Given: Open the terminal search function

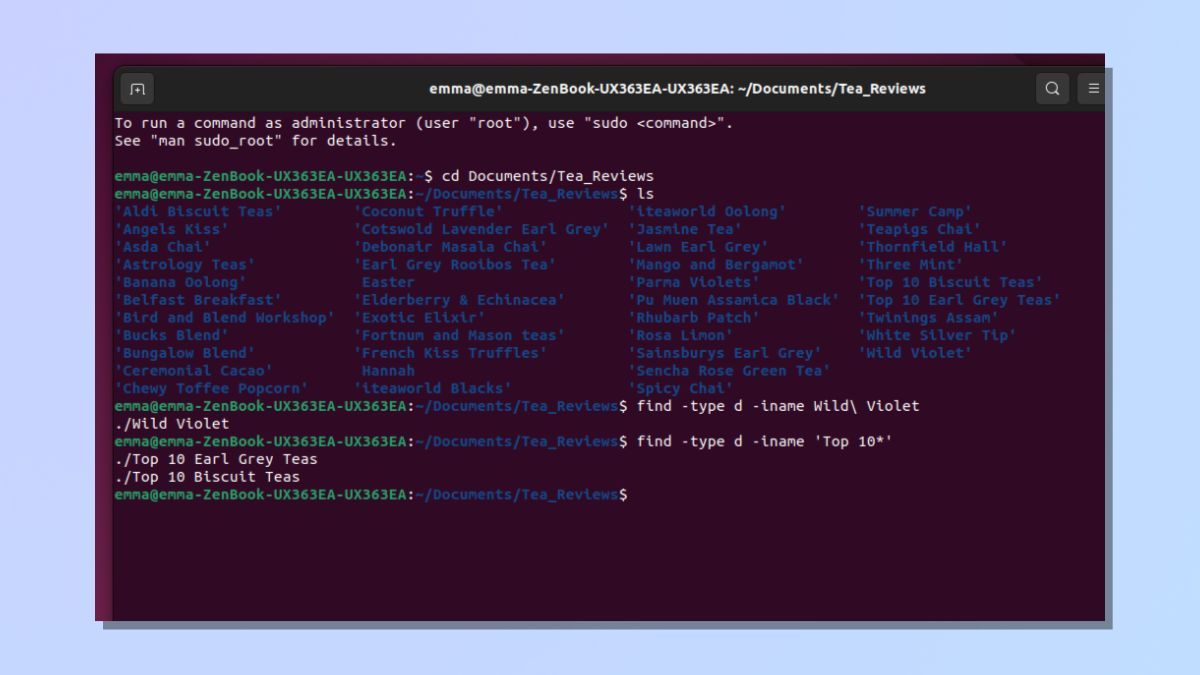Looking at the screenshot, I should click(x=1052, y=88).
